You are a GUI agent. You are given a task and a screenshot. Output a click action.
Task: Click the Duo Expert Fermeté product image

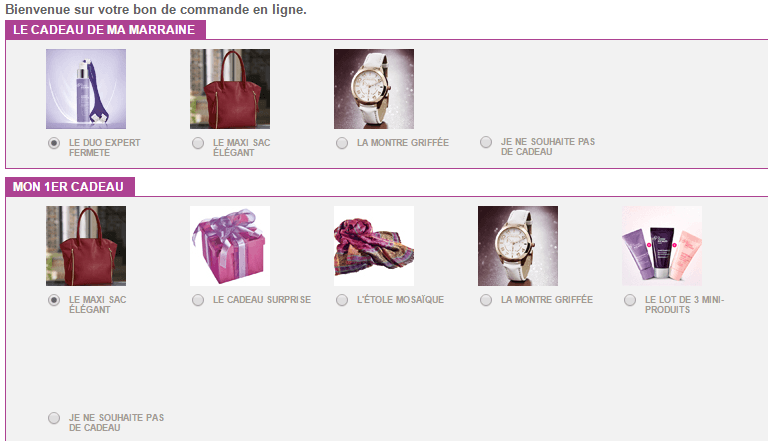pyautogui.click(x=86, y=89)
